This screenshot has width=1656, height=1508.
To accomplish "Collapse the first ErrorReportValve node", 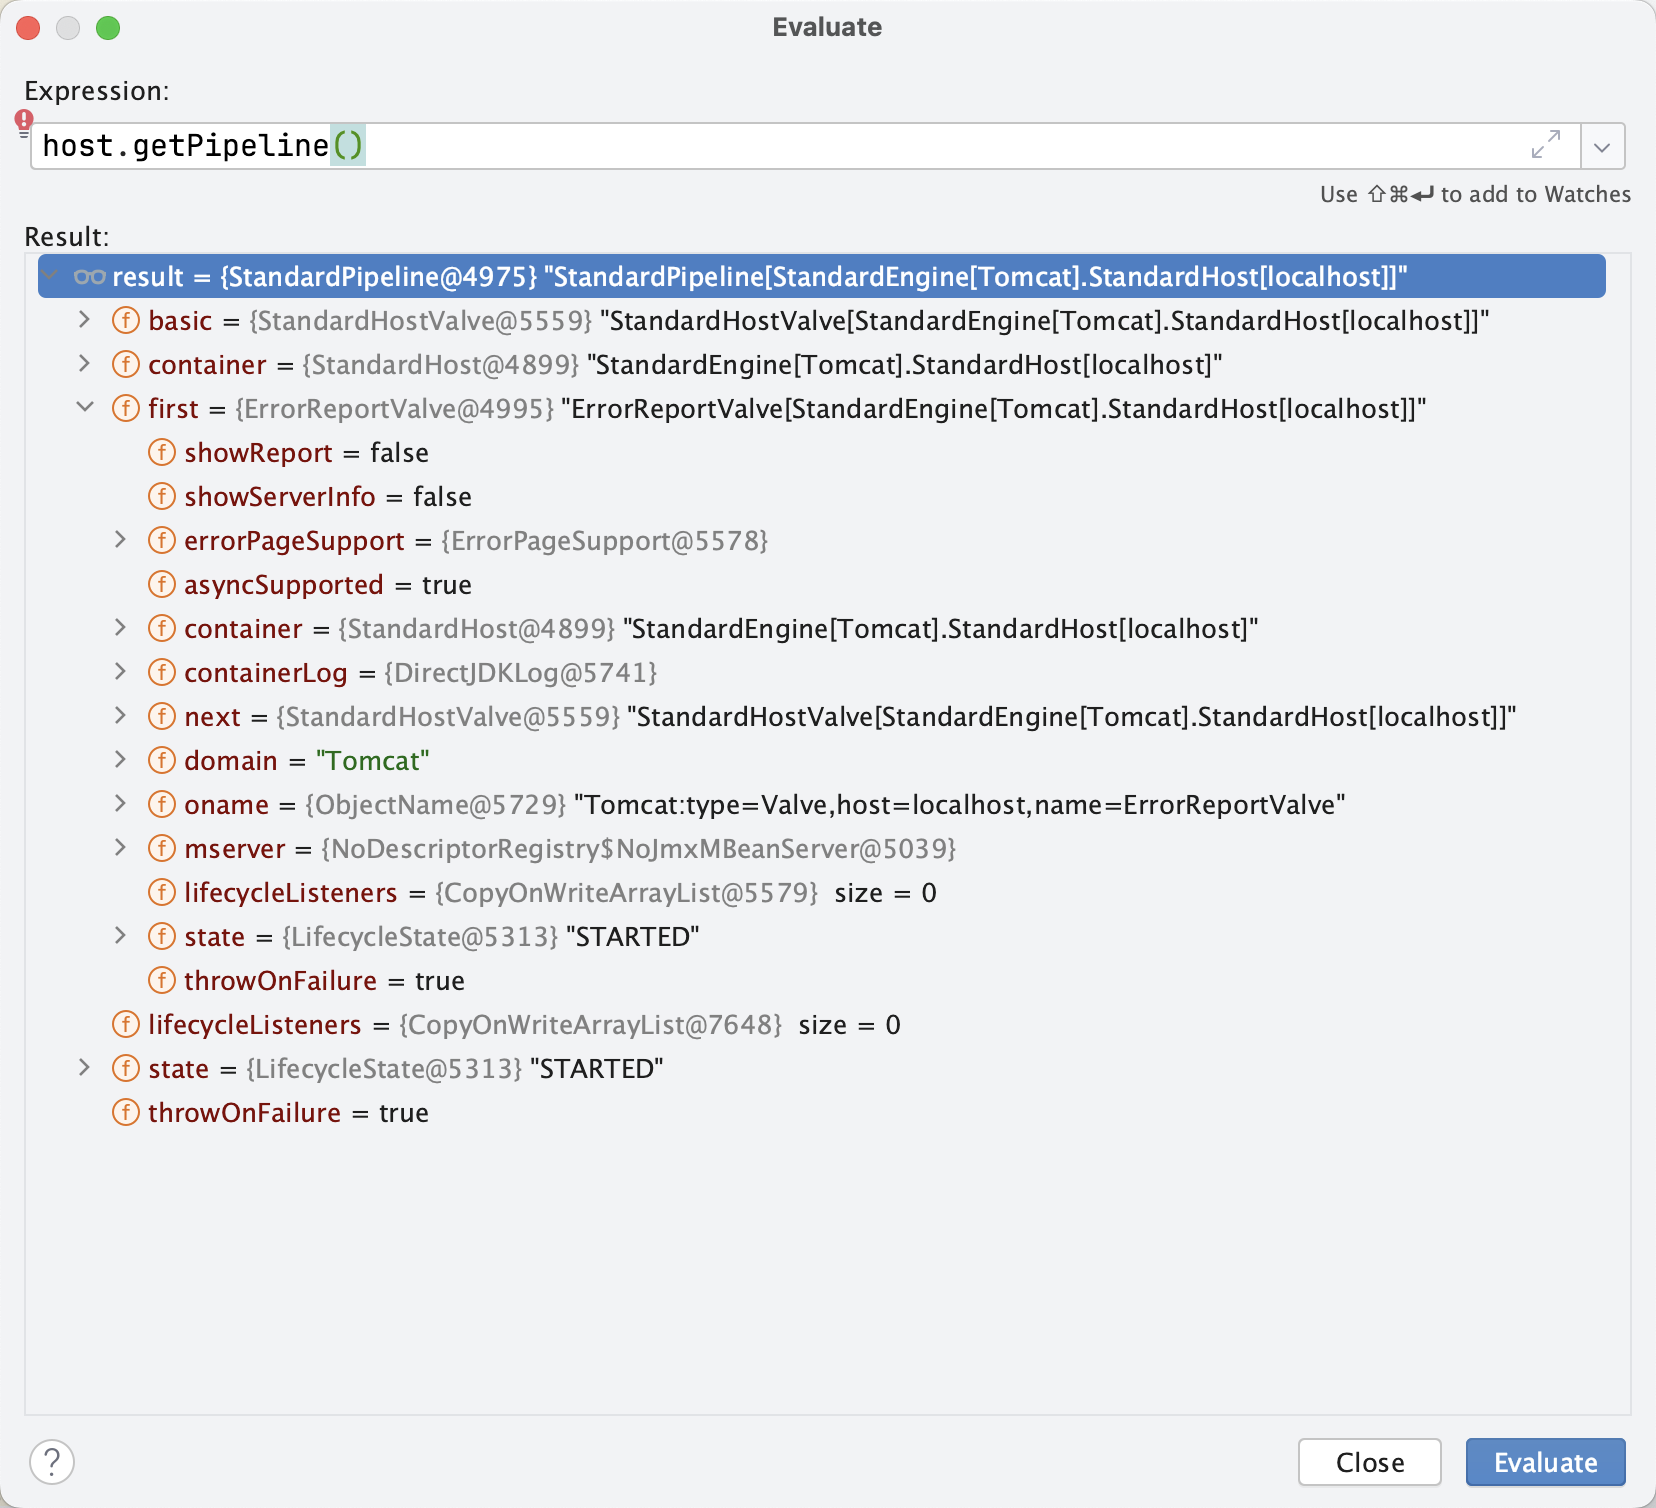I will click(x=85, y=408).
